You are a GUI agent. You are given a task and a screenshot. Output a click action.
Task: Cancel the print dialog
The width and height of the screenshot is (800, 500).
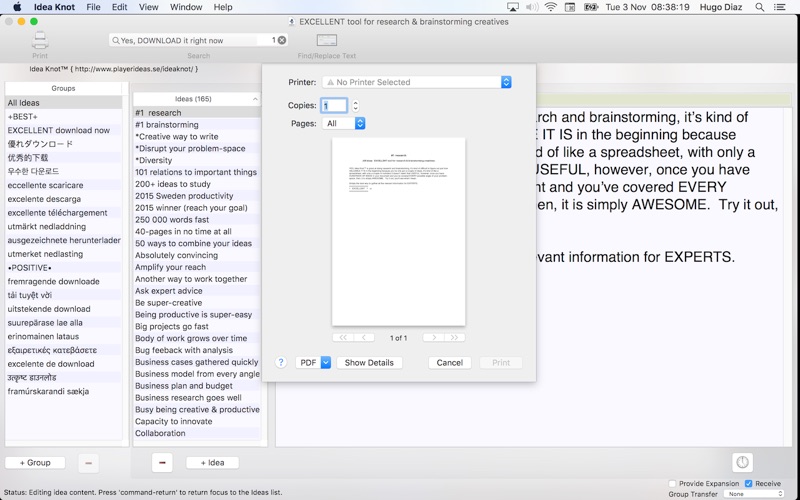[449, 362]
